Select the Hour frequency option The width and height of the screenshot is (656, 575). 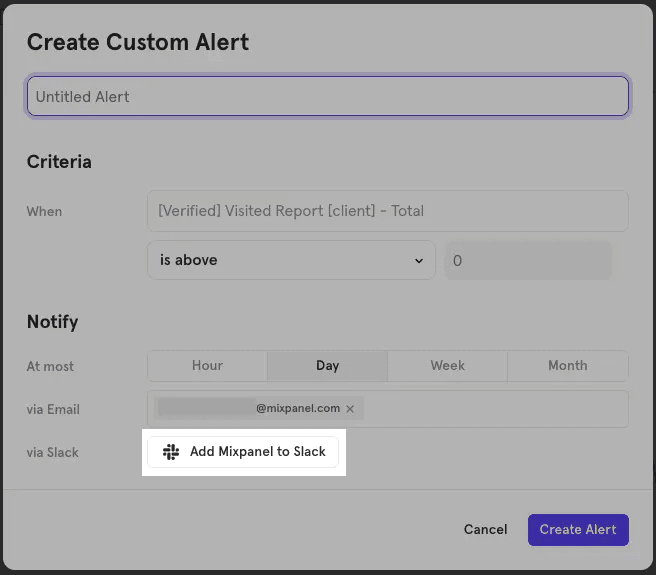pos(207,366)
